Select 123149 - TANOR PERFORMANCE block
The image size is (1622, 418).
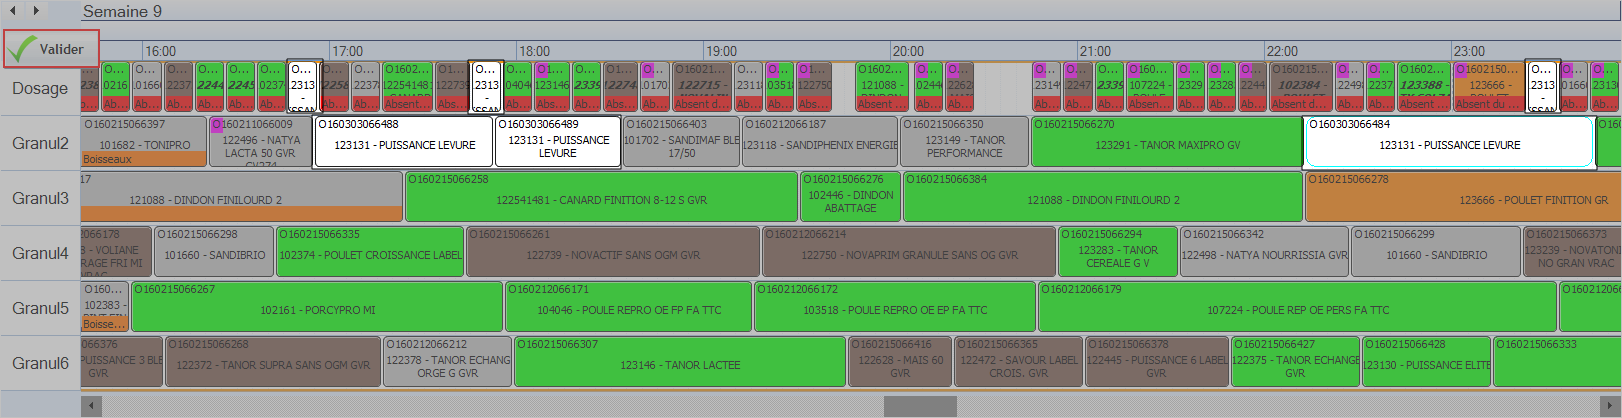(964, 142)
